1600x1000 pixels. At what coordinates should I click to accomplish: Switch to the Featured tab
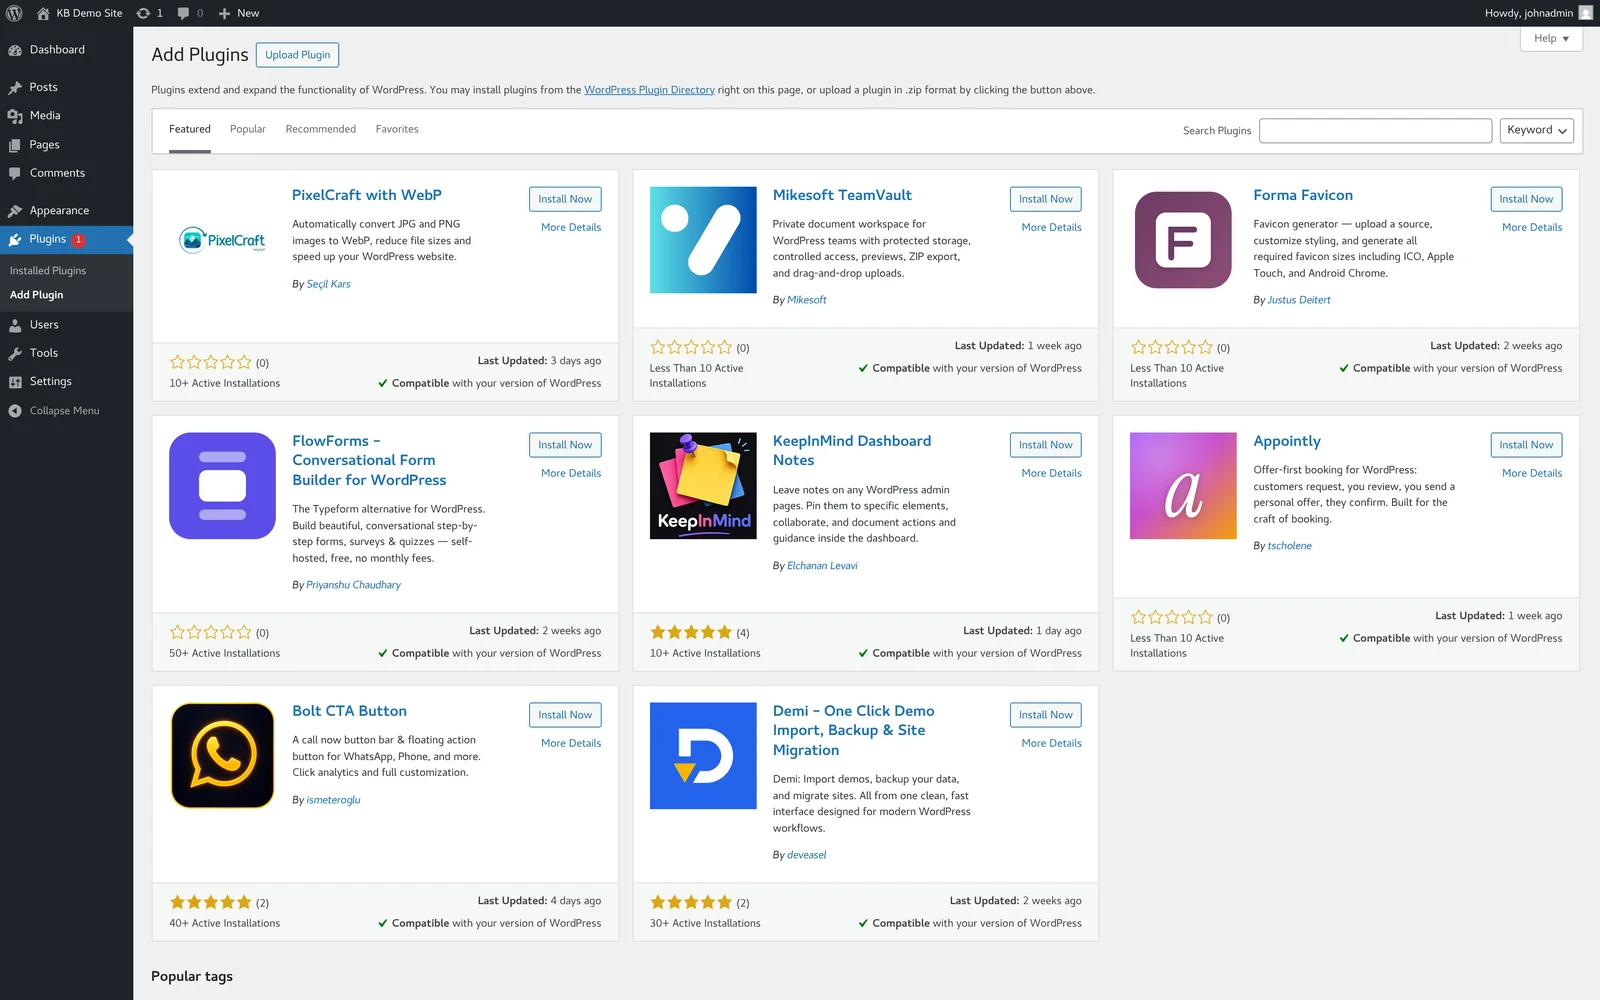tap(190, 130)
